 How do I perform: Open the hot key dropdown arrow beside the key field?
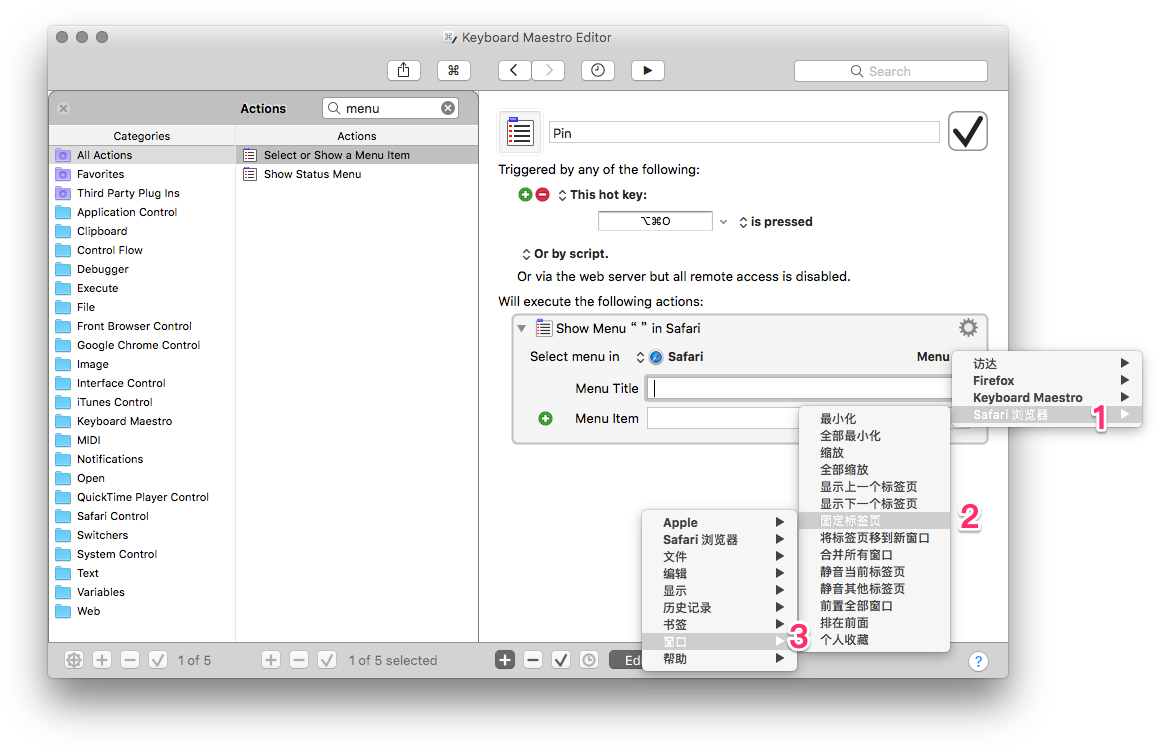pyautogui.click(x=724, y=221)
